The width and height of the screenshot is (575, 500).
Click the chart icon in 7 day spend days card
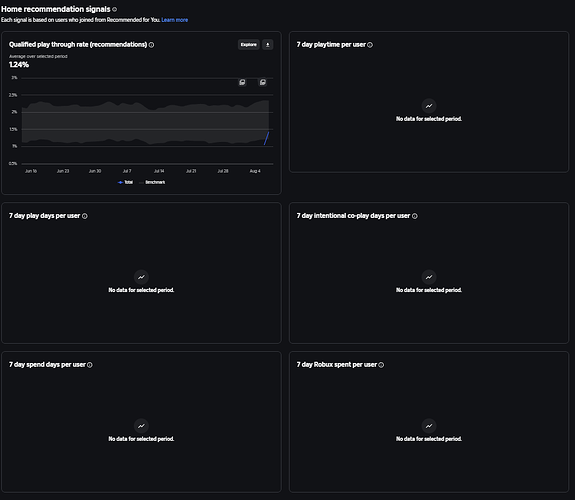[x=141, y=426]
